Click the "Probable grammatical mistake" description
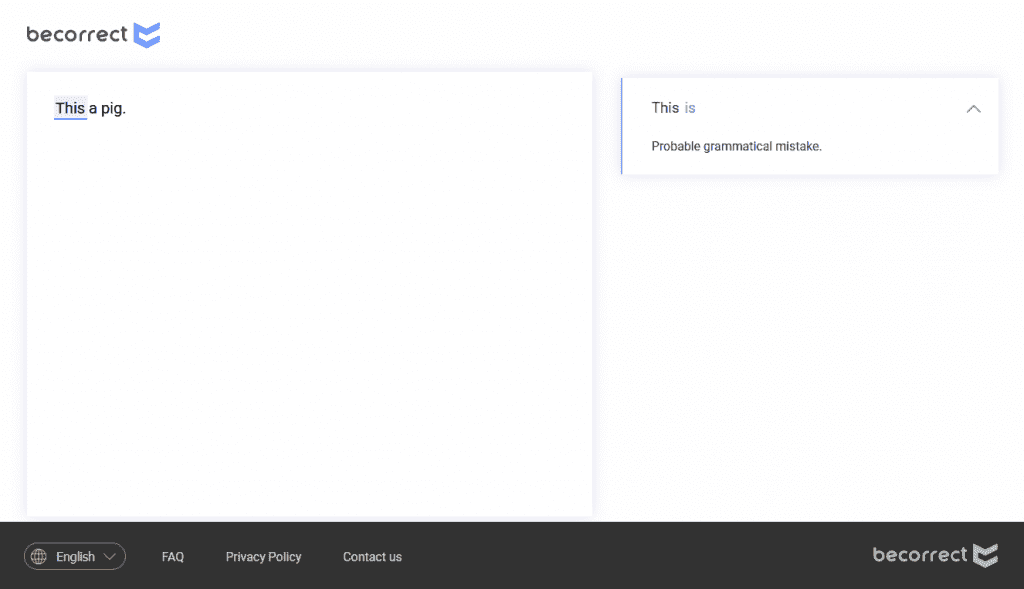 736,146
